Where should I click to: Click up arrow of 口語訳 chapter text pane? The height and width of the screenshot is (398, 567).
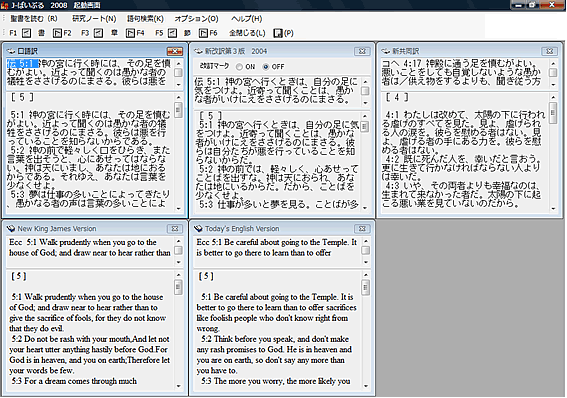[x=179, y=97]
